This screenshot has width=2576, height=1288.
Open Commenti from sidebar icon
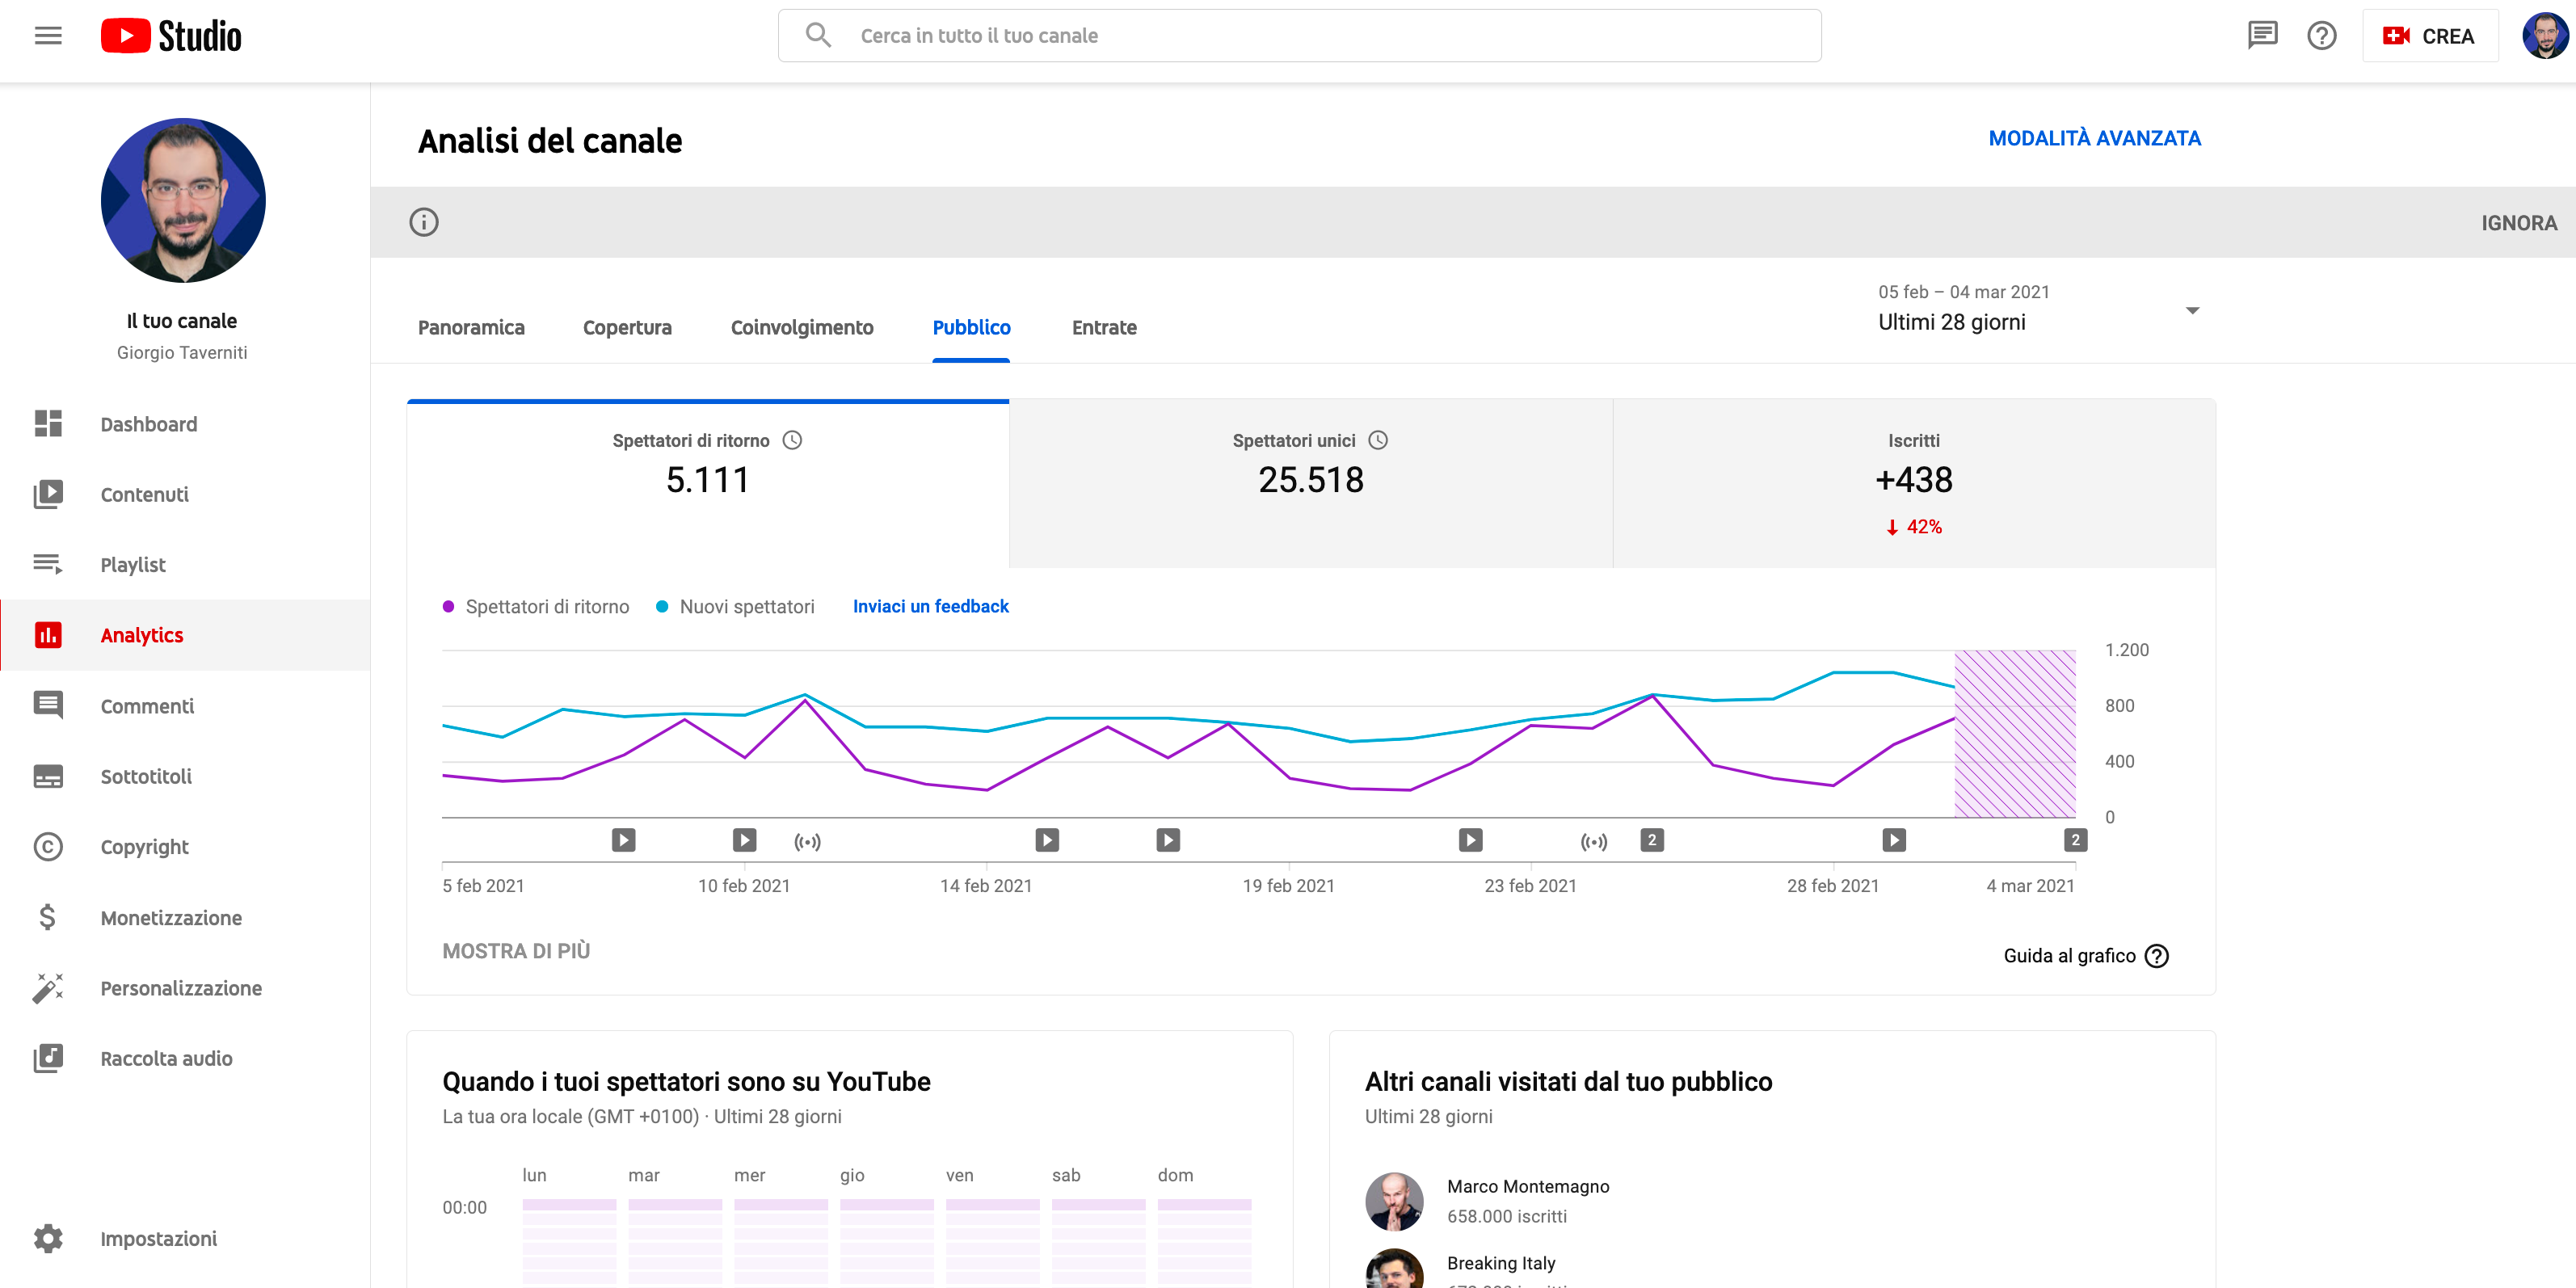pyautogui.click(x=48, y=706)
